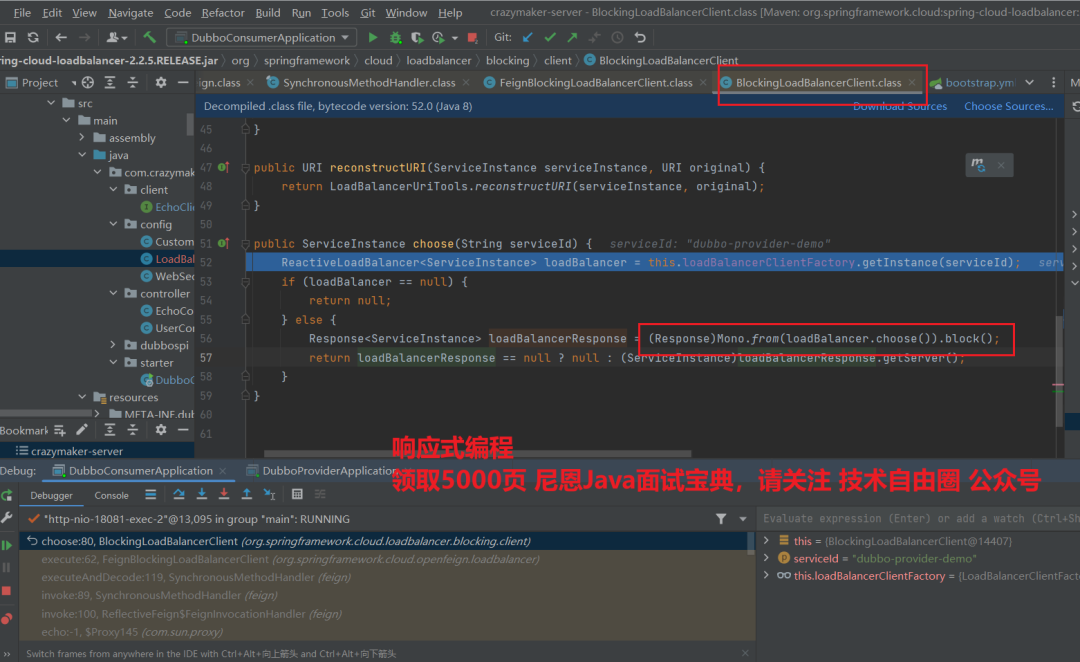This screenshot has width=1080, height=662.
Task: Open the Refactor menu
Action: tap(222, 13)
